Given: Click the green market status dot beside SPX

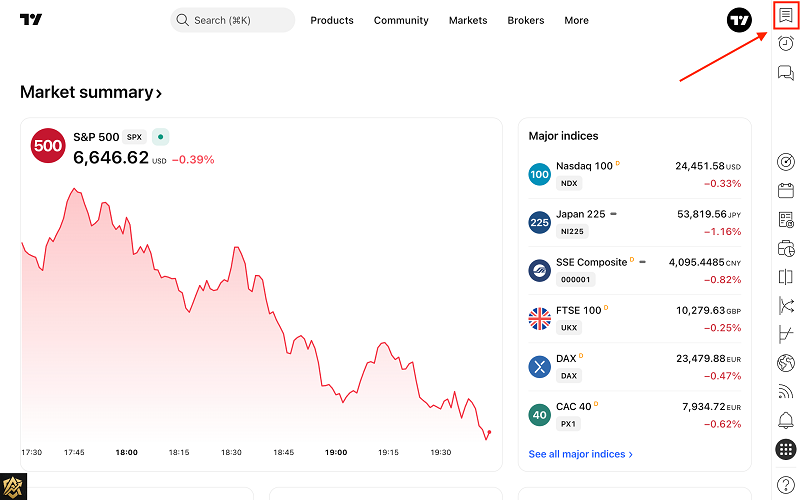Looking at the screenshot, I should coord(161,137).
